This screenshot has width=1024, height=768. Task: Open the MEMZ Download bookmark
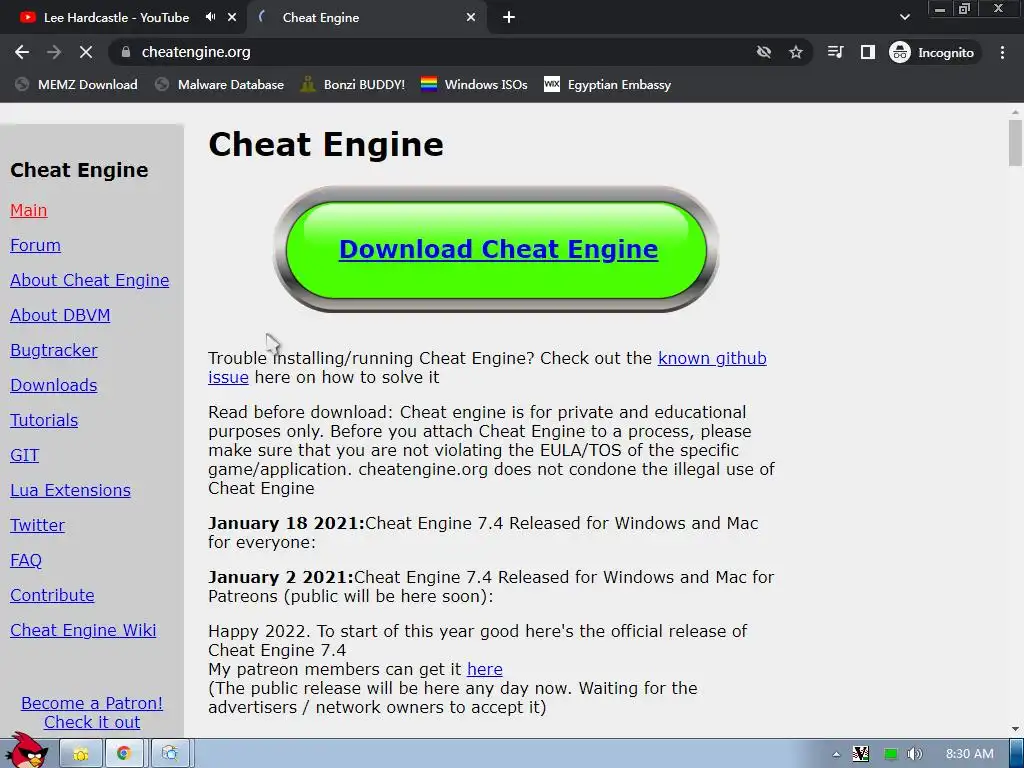click(x=76, y=85)
